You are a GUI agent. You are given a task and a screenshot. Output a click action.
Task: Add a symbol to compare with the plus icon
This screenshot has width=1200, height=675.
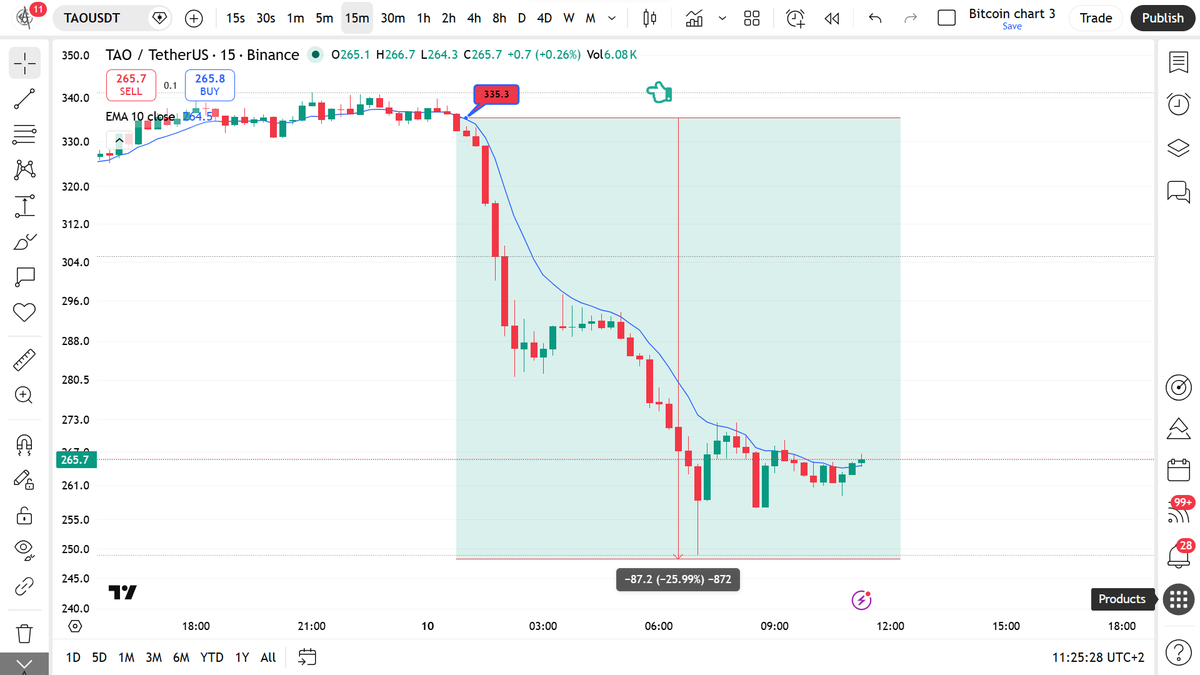pos(194,18)
